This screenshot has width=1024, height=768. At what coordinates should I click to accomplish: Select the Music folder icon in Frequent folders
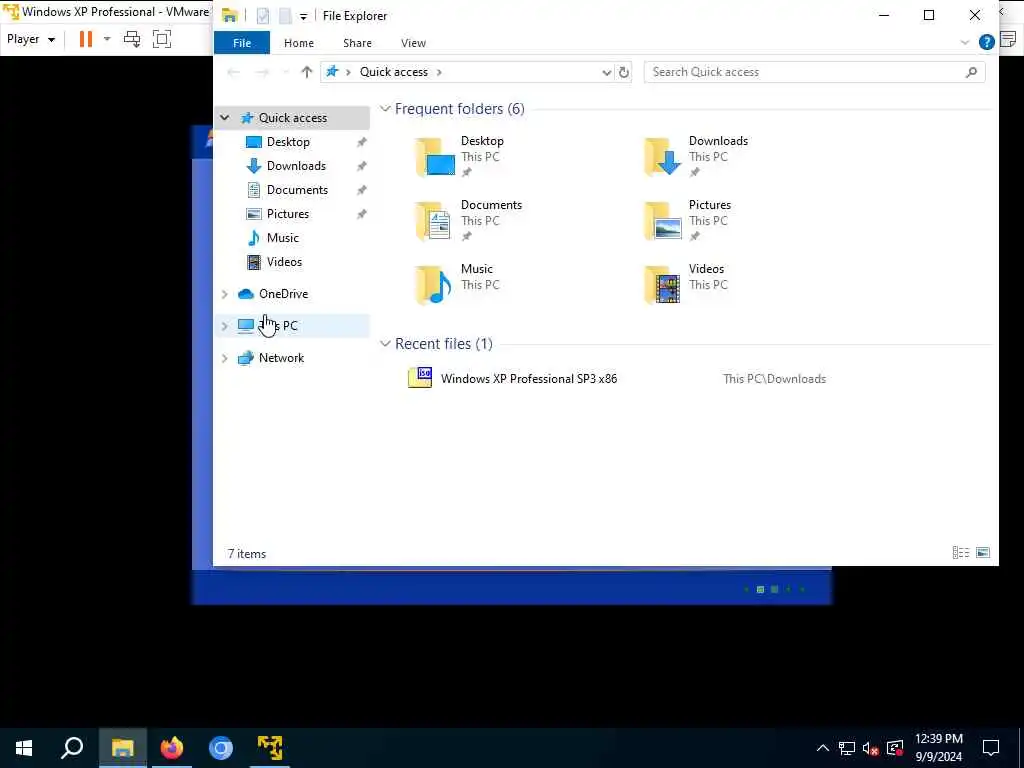click(435, 285)
